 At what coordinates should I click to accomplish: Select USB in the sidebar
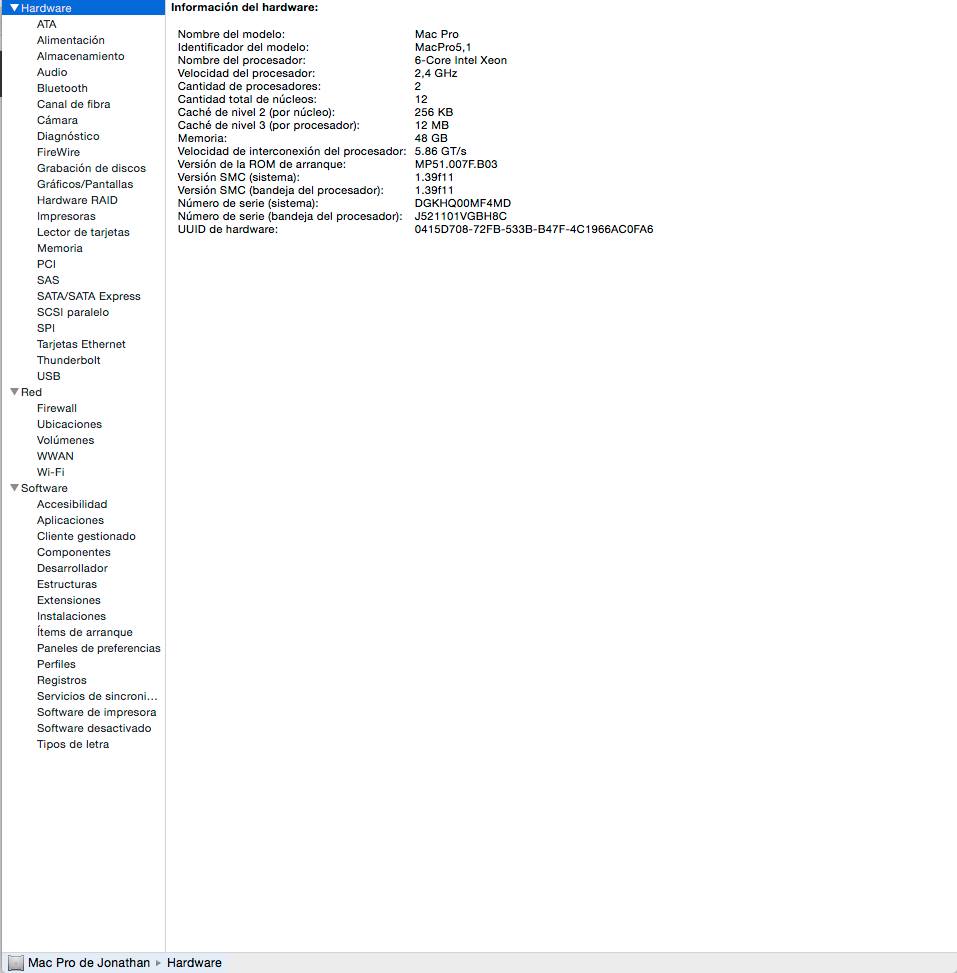coord(48,377)
